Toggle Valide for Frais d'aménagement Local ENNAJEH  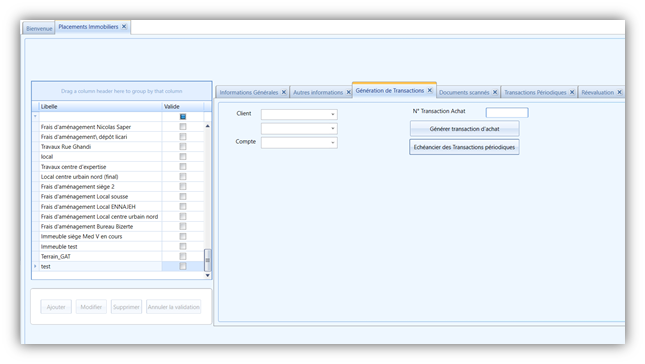(x=183, y=206)
